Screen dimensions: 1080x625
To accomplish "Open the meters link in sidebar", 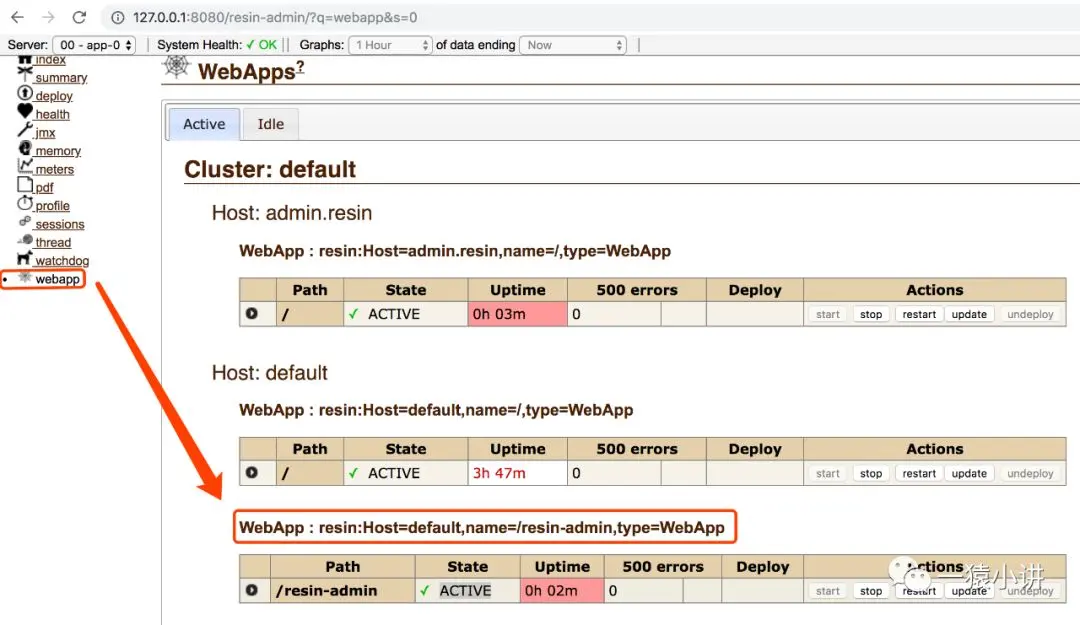I will (54, 170).
